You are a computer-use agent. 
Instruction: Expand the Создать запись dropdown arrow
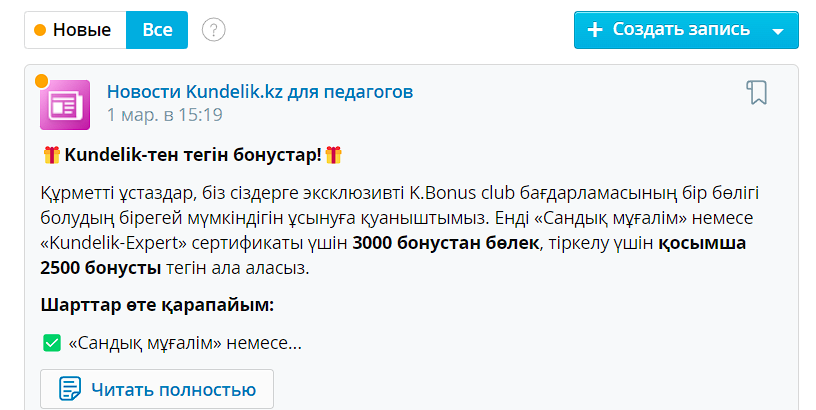click(778, 30)
